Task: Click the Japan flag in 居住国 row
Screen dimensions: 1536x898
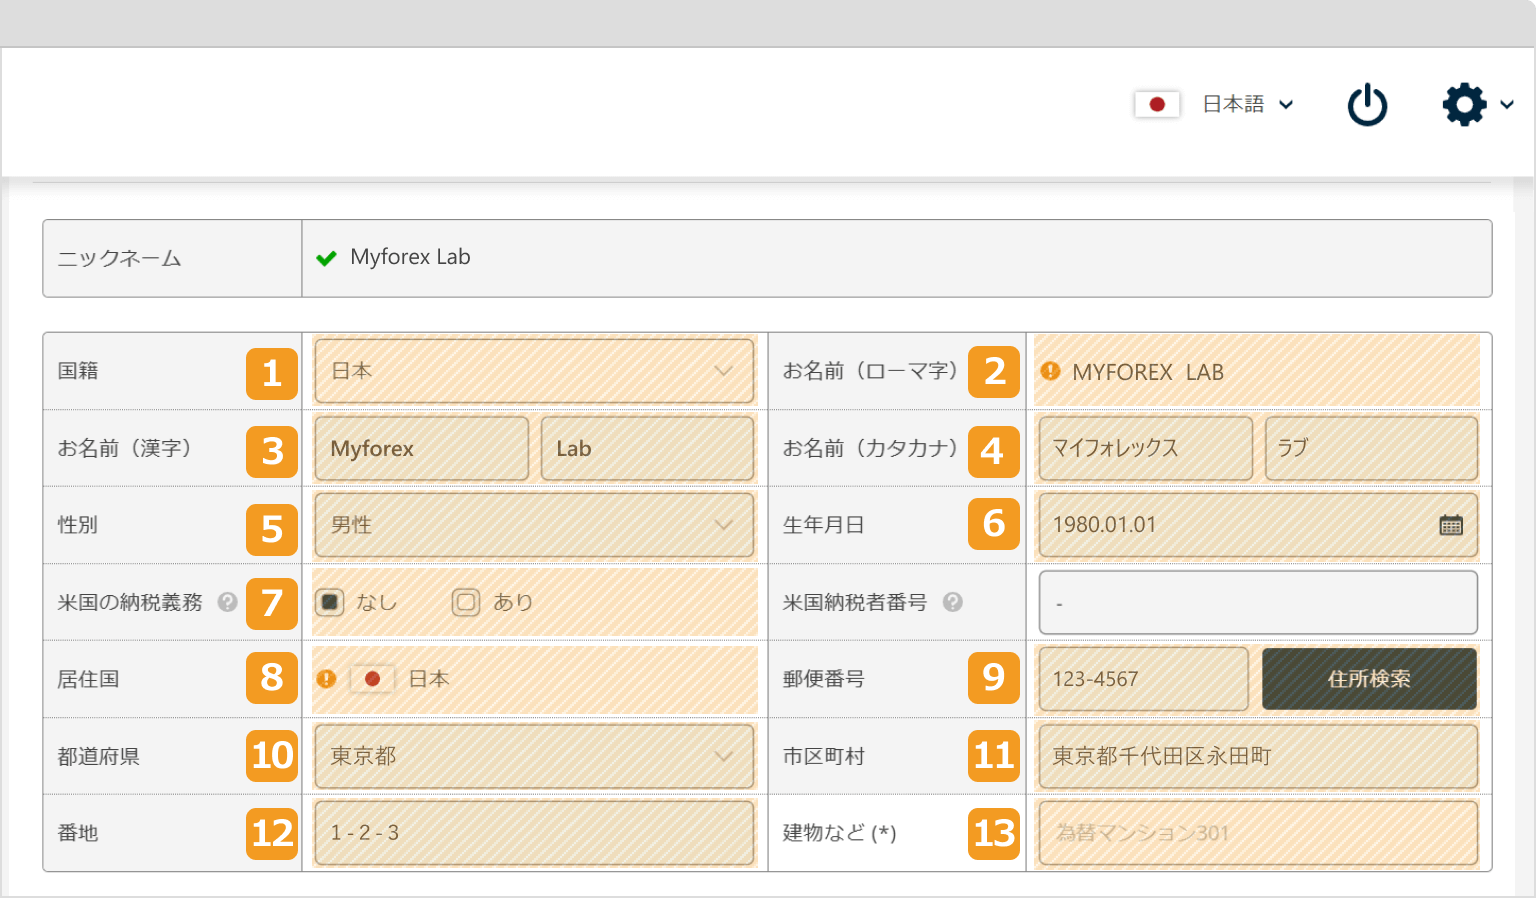Action: tap(372, 679)
